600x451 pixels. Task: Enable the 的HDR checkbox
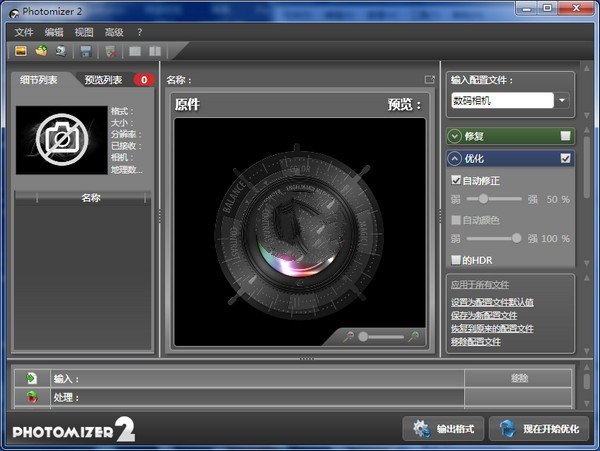(x=456, y=260)
